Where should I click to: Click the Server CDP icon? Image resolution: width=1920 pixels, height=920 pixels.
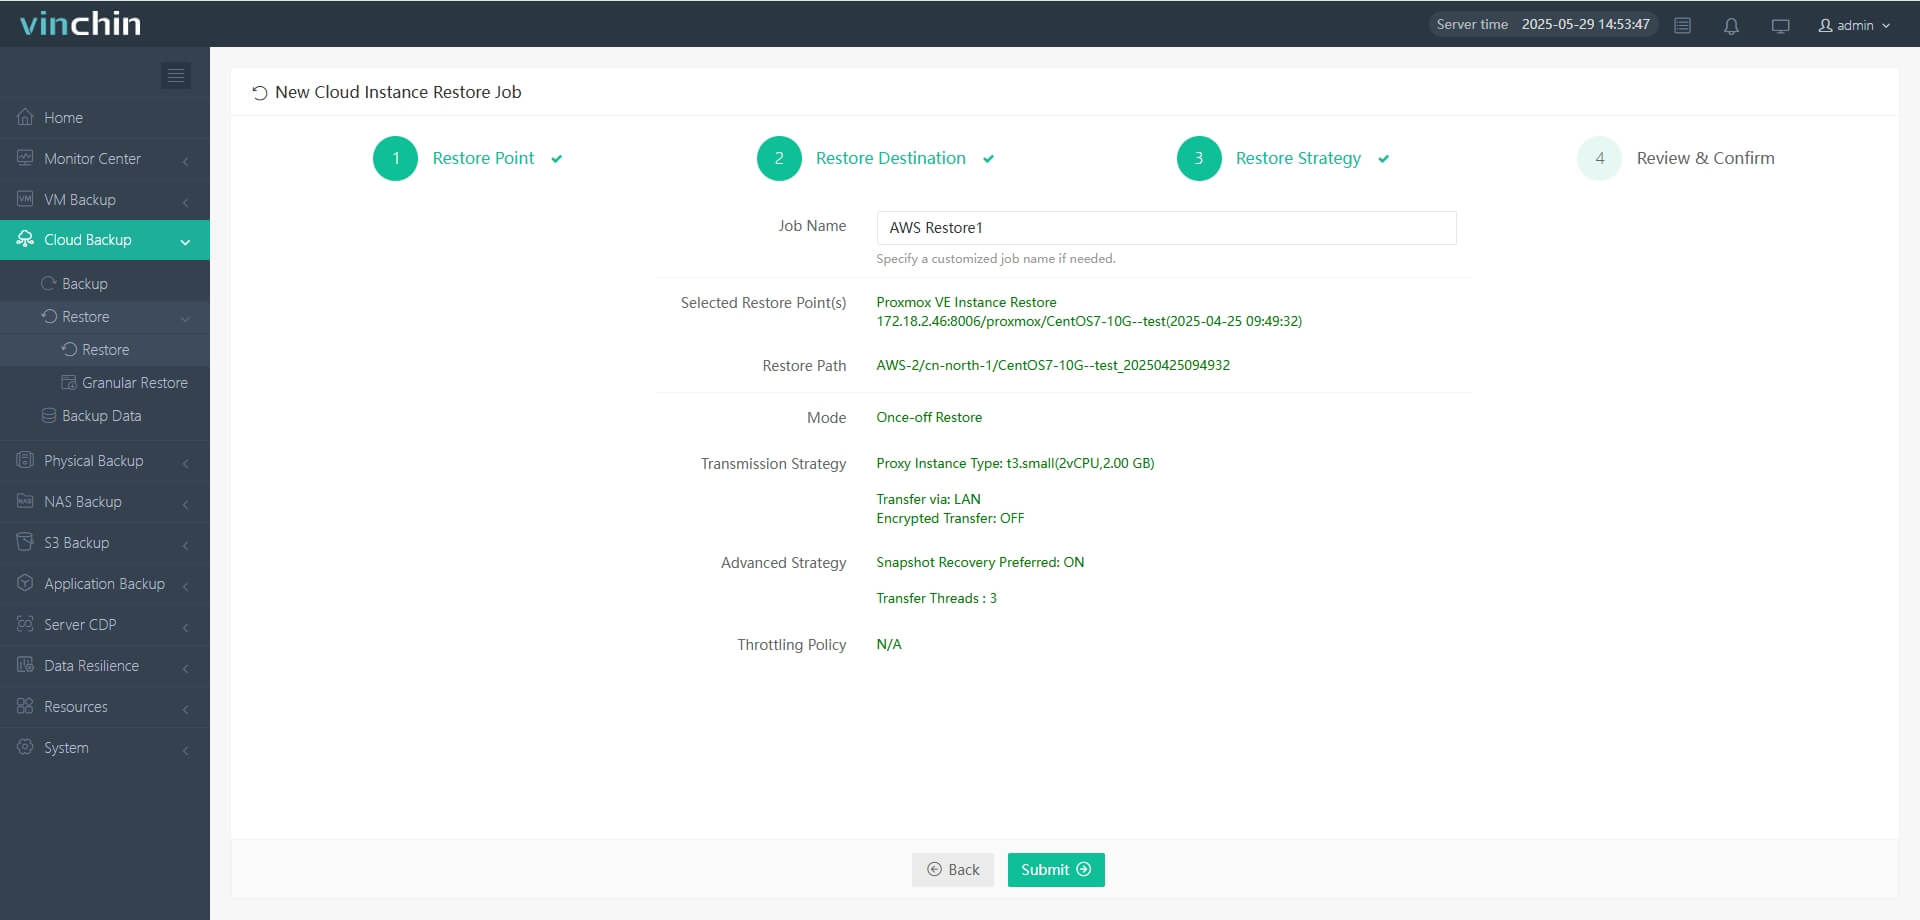(25, 624)
